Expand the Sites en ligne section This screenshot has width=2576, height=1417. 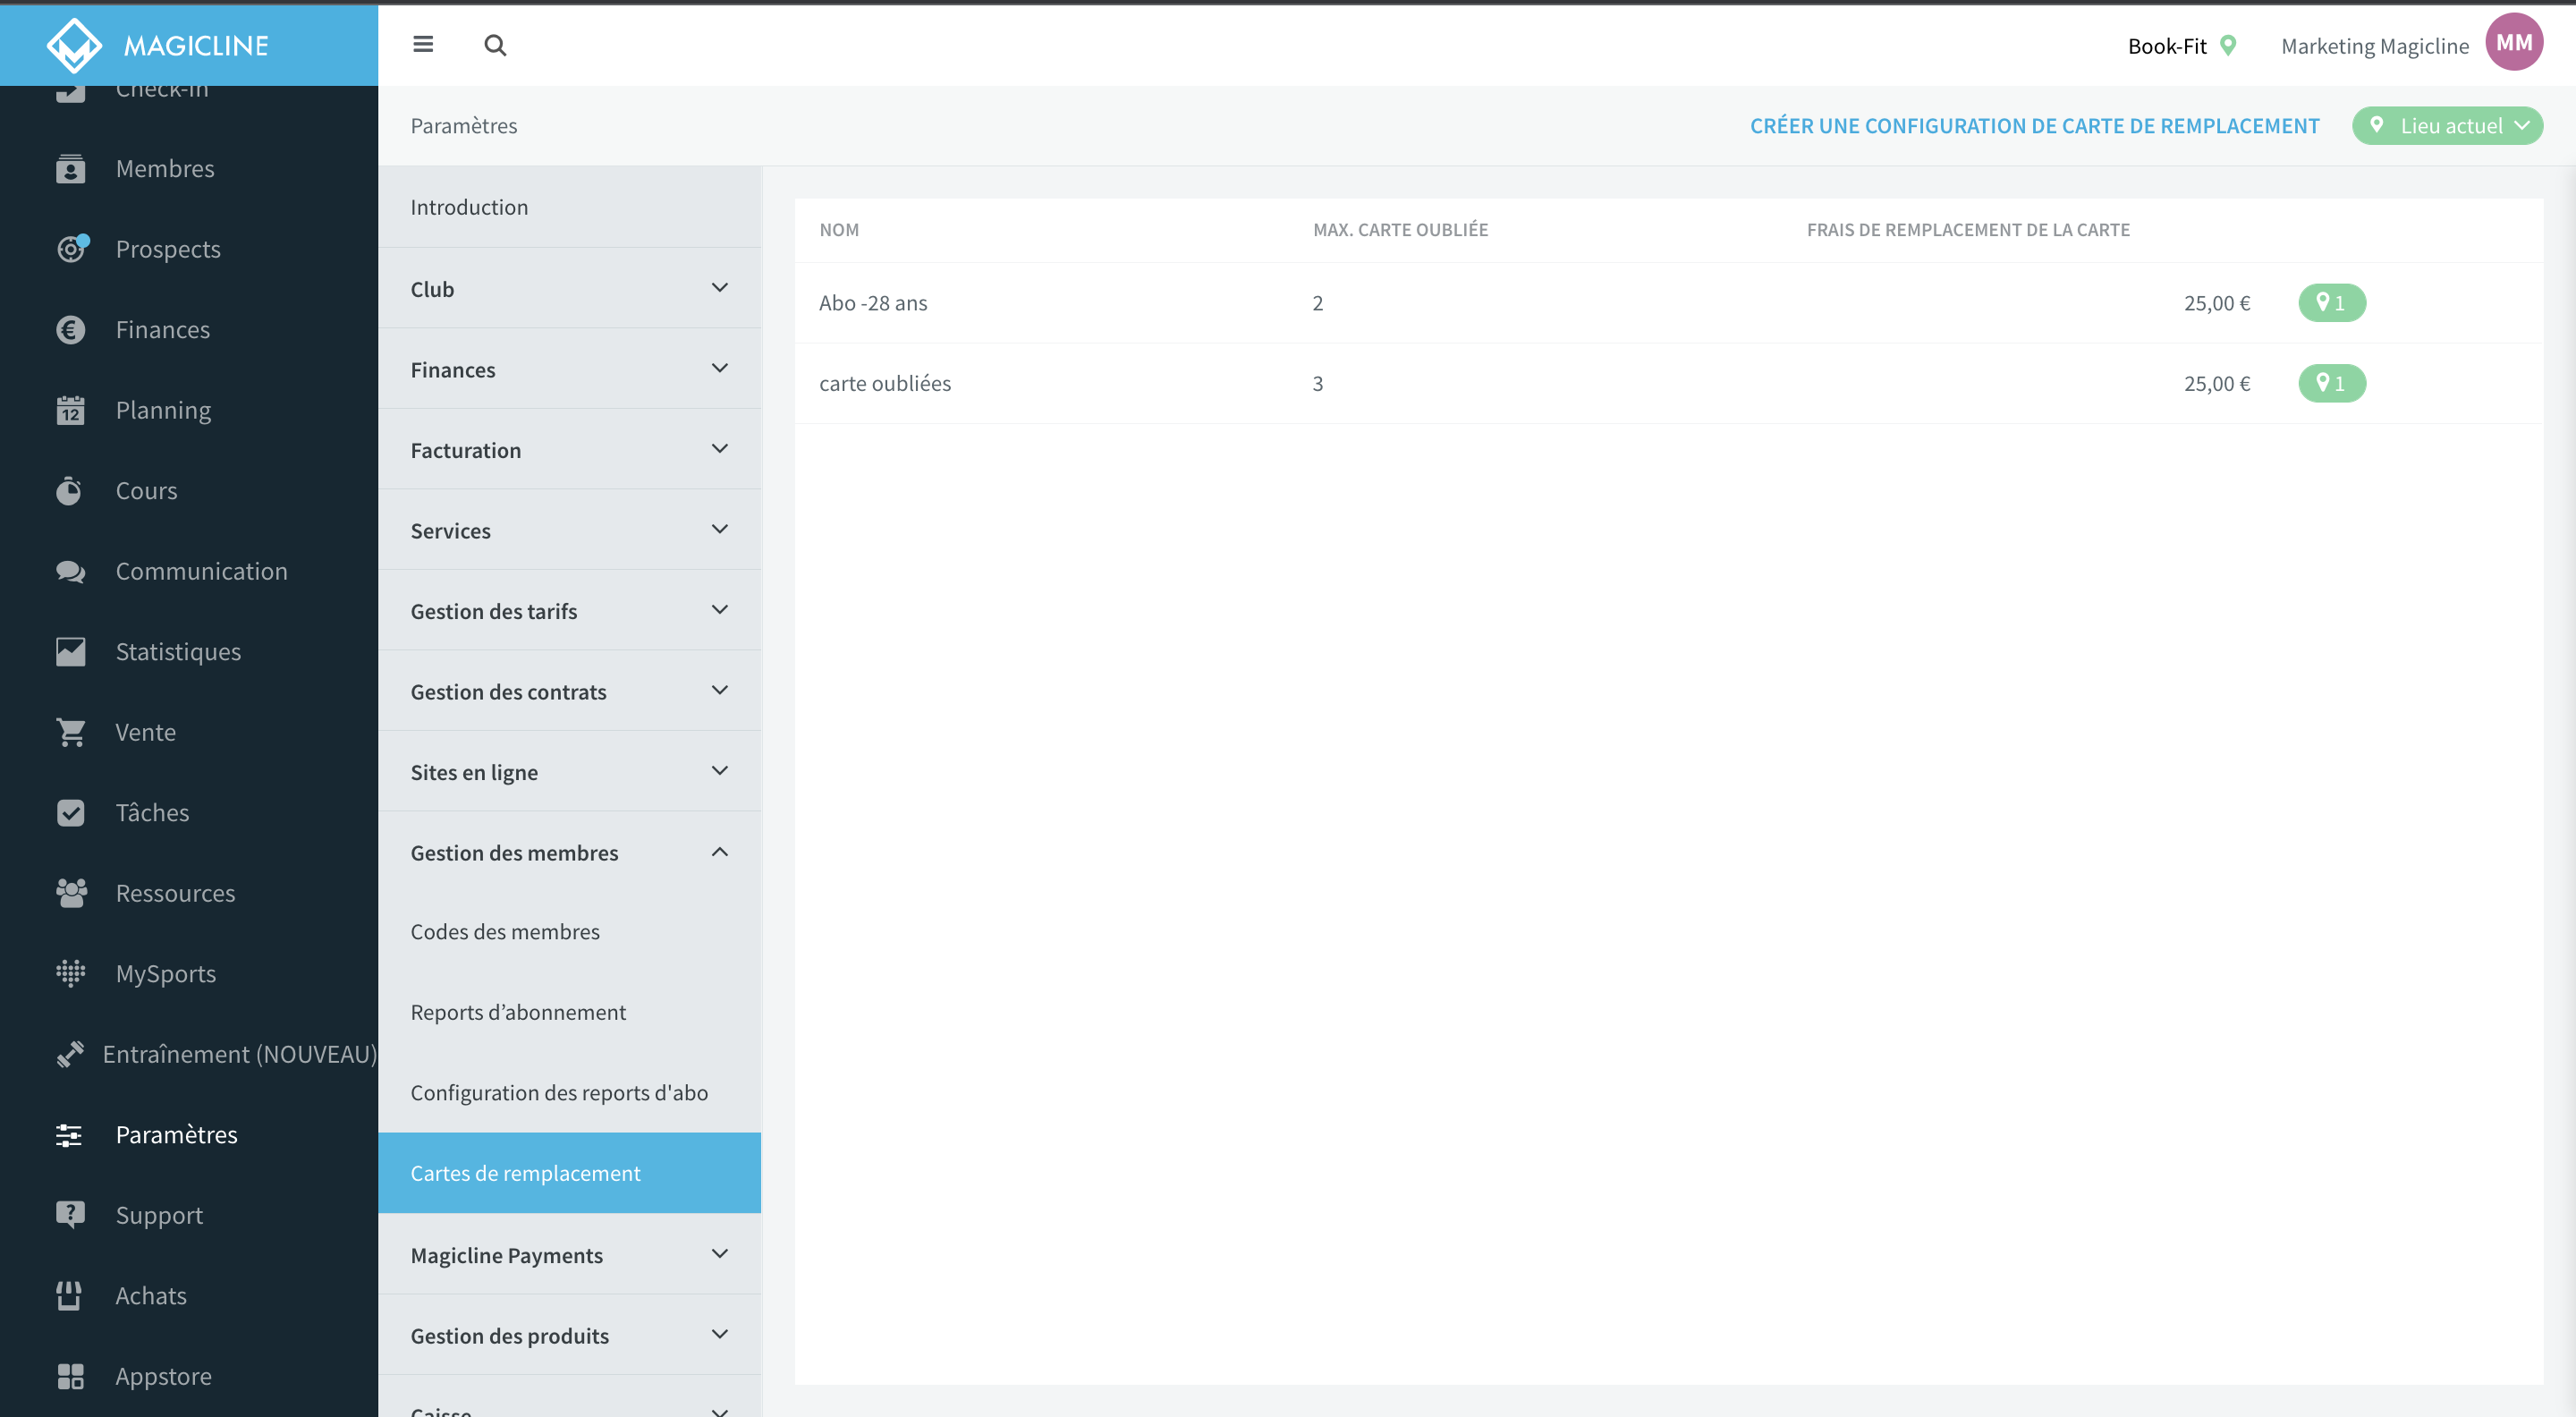coord(569,772)
